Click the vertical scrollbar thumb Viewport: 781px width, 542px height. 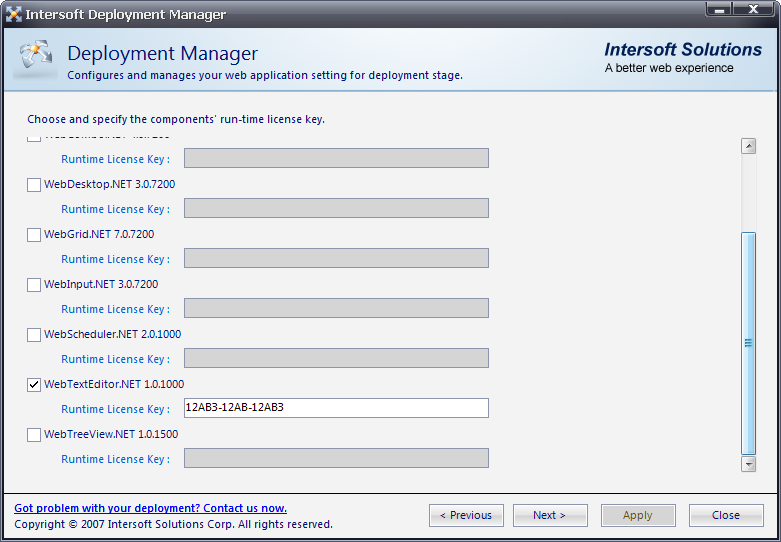tap(748, 342)
